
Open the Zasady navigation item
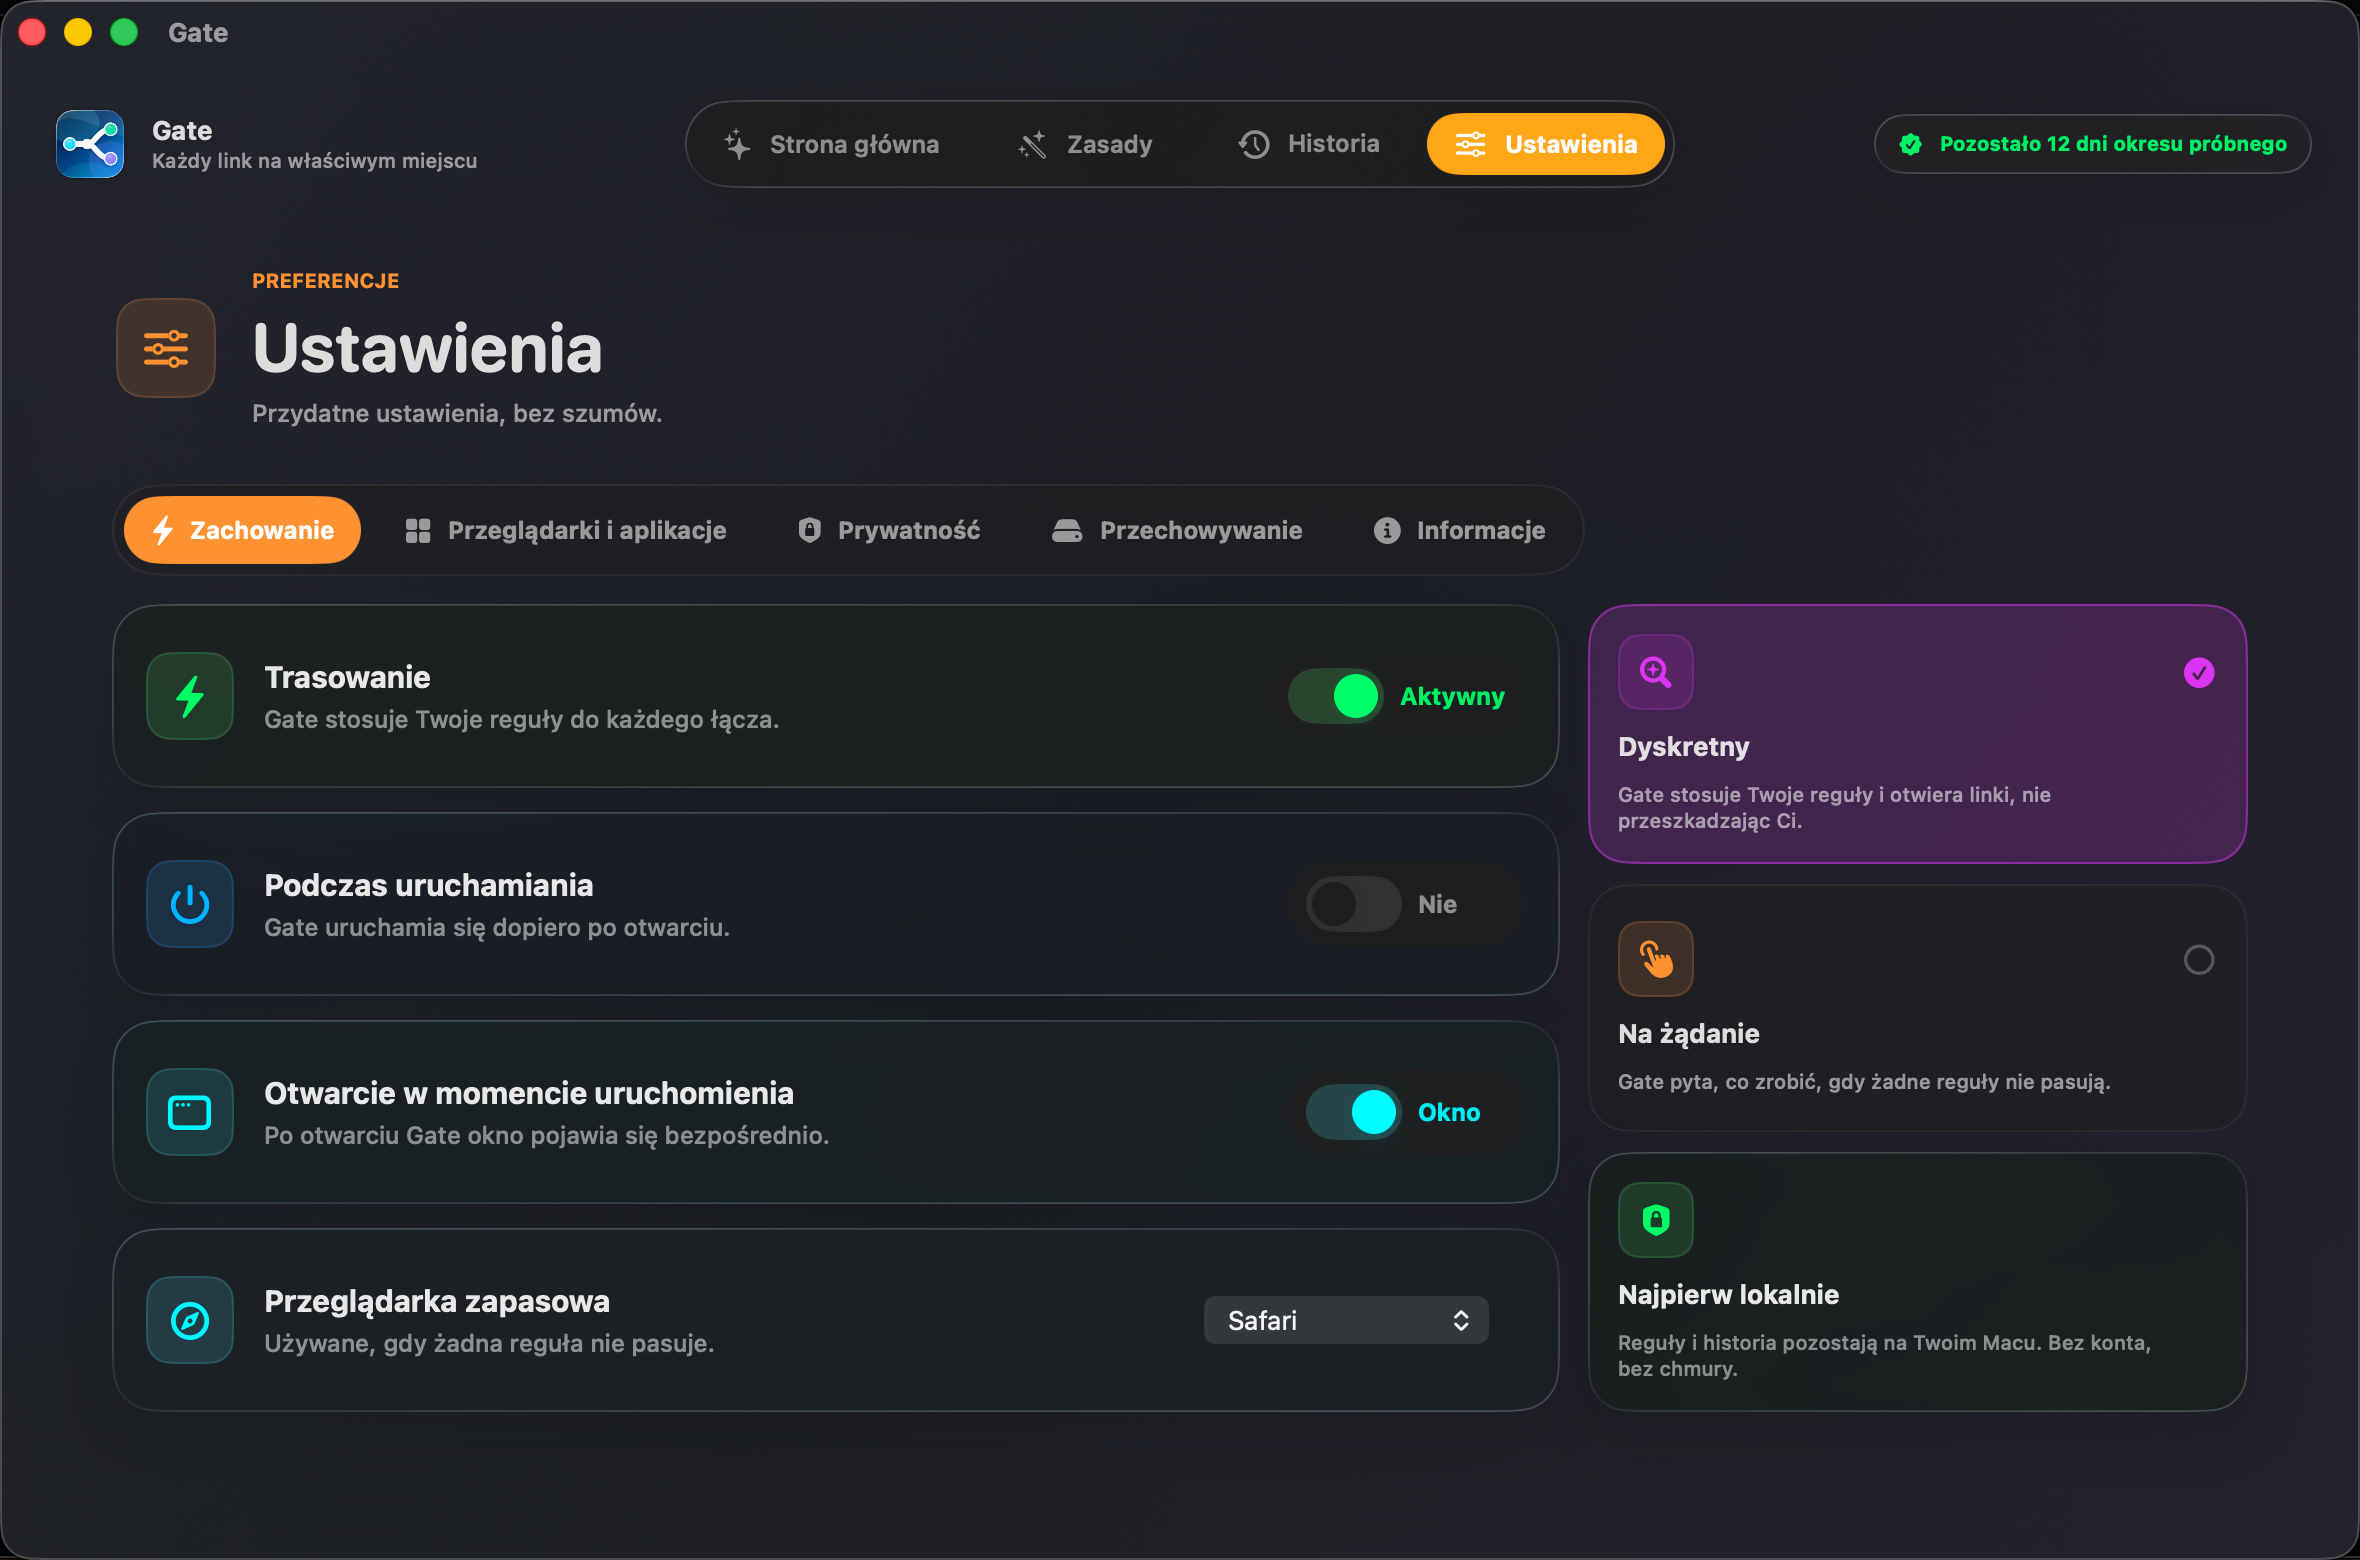[1086, 144]
